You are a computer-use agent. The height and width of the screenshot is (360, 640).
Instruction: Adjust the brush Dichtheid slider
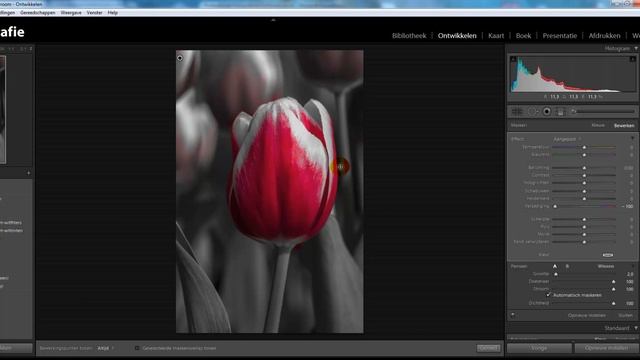(x=613, y=303)
